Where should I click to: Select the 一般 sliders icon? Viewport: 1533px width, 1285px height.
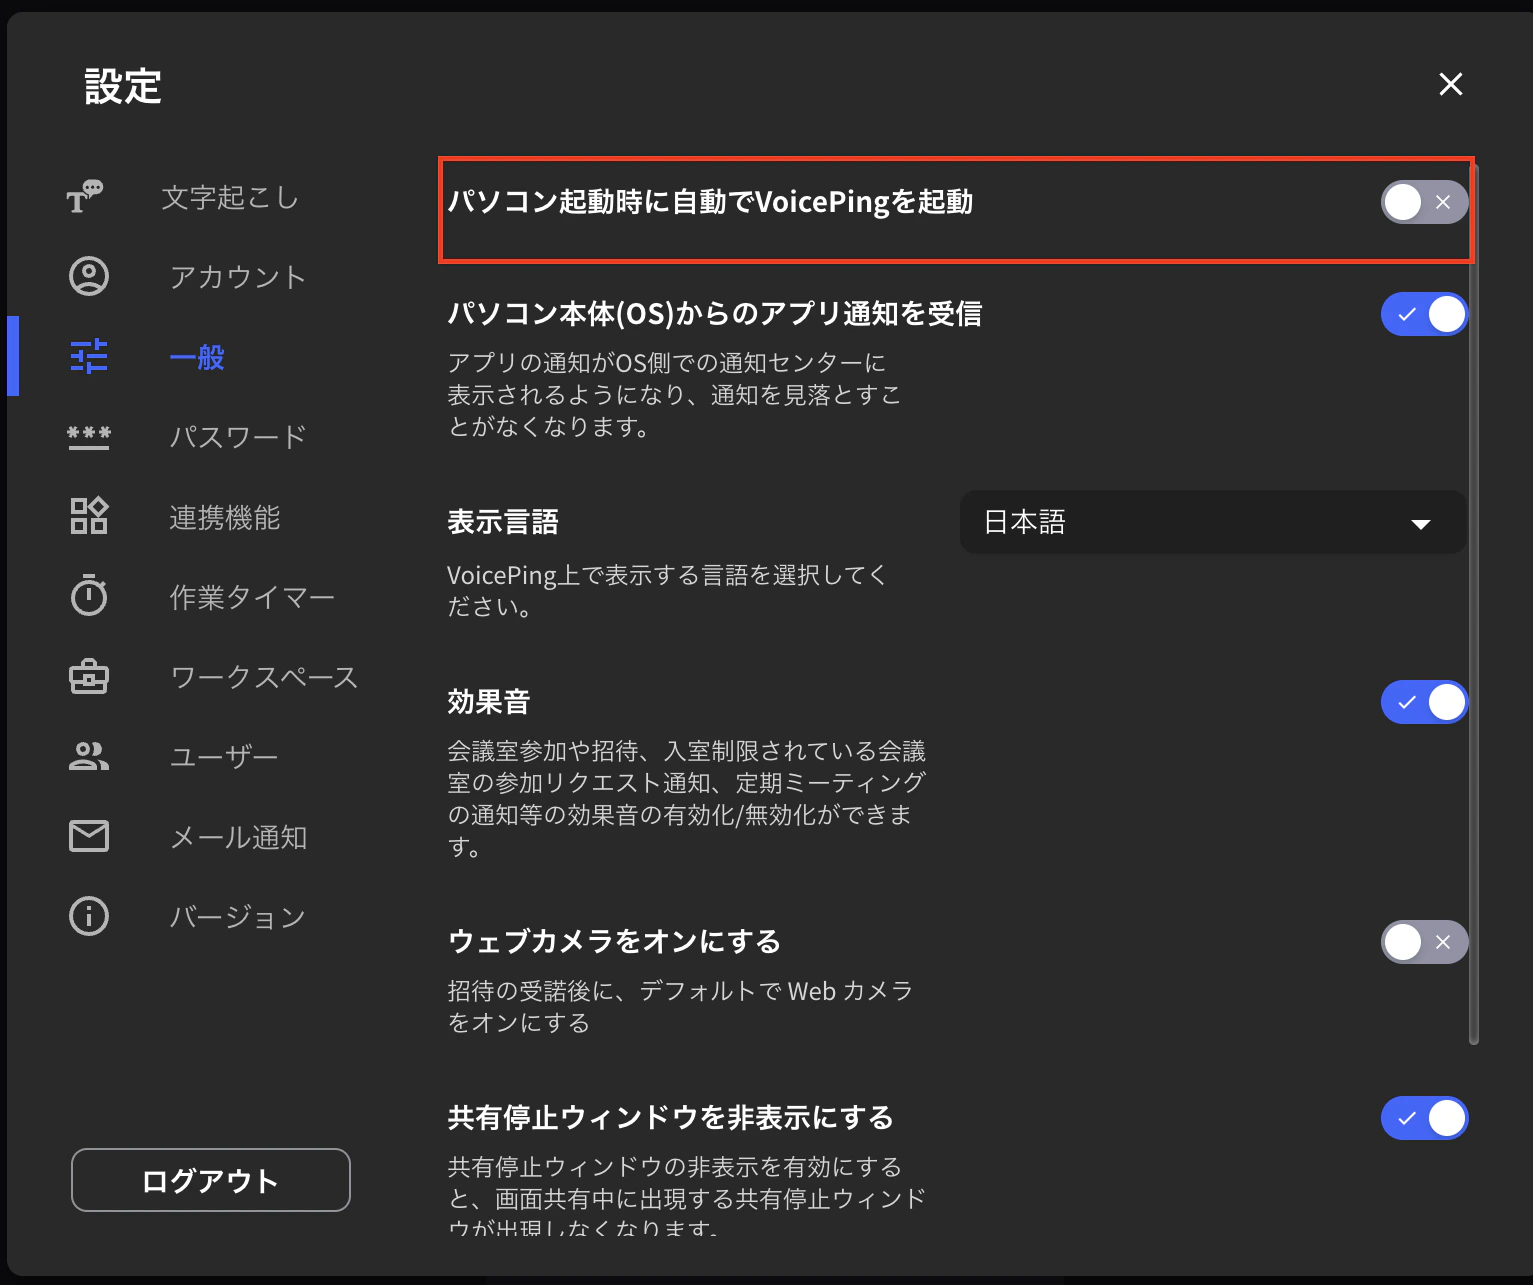pos(88,356)
